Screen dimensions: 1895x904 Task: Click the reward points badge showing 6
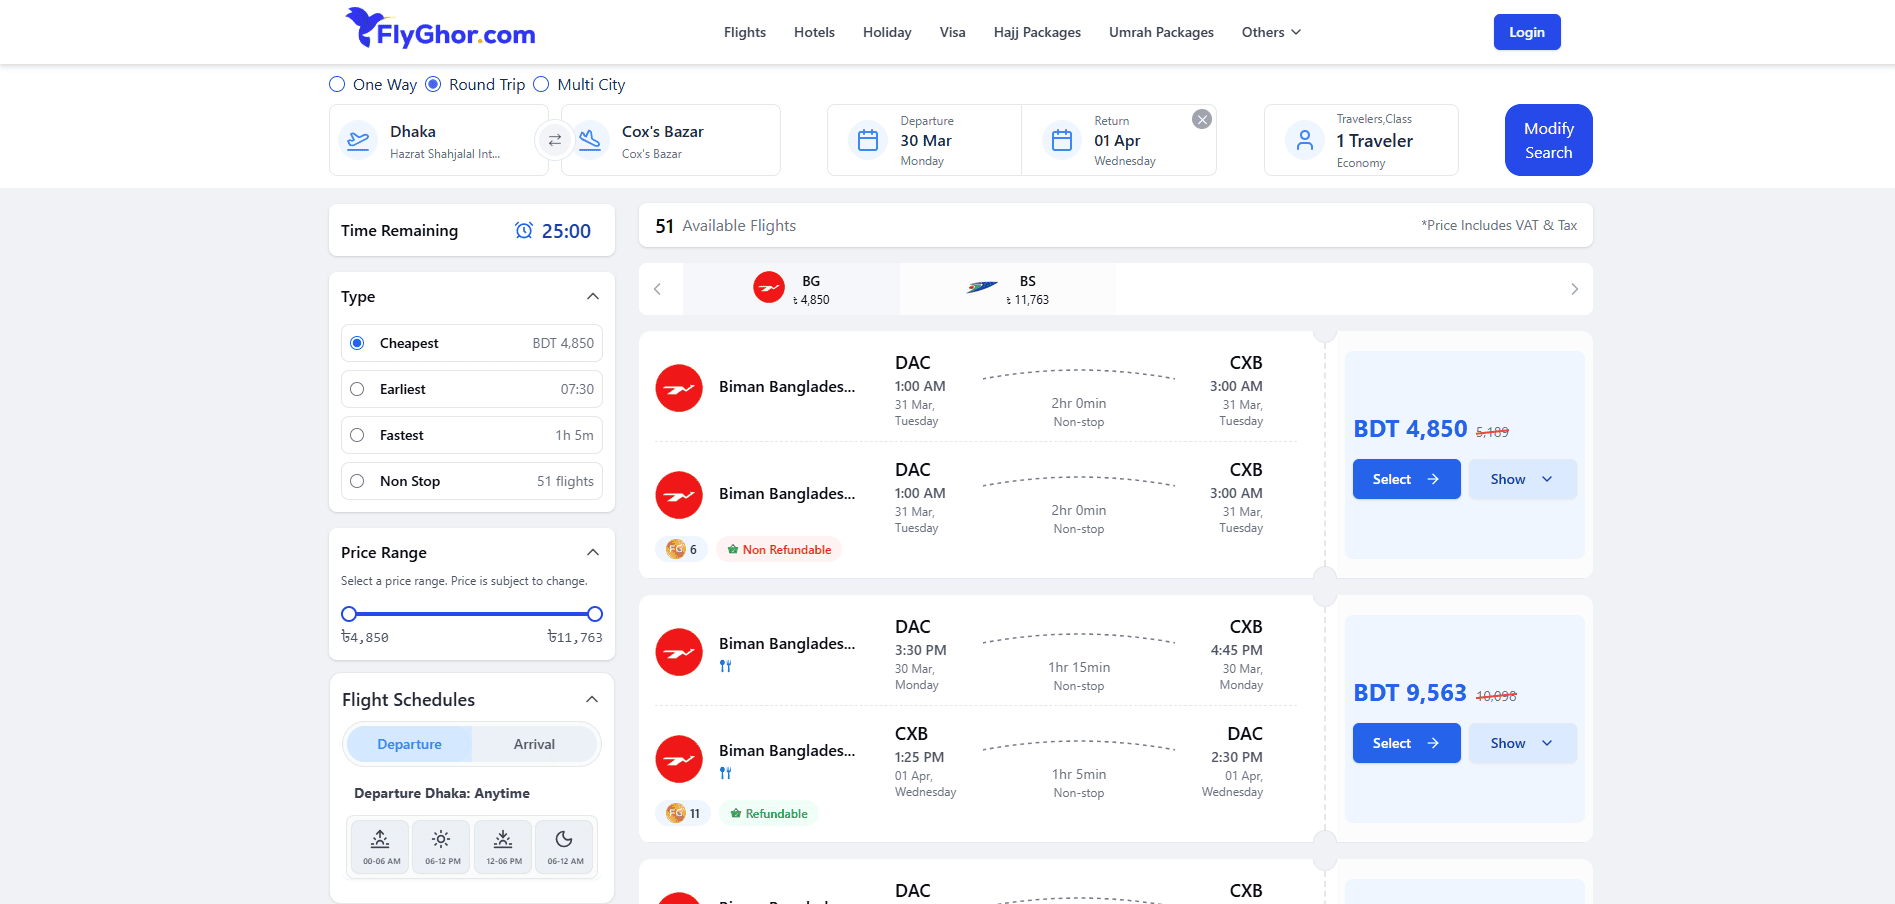682,549
